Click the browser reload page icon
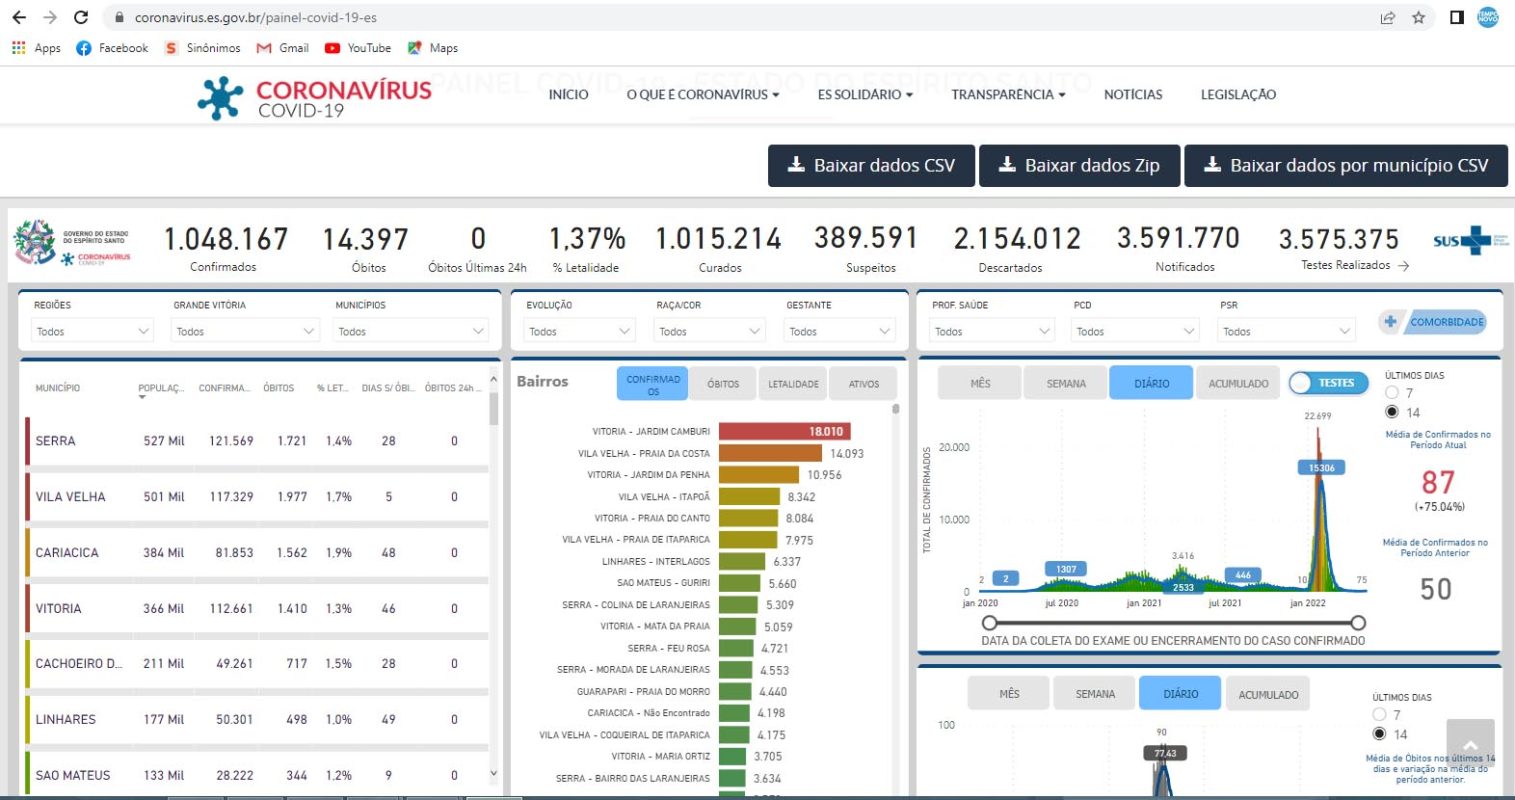This screenshot has width=1515, height=800. point(81,17)
